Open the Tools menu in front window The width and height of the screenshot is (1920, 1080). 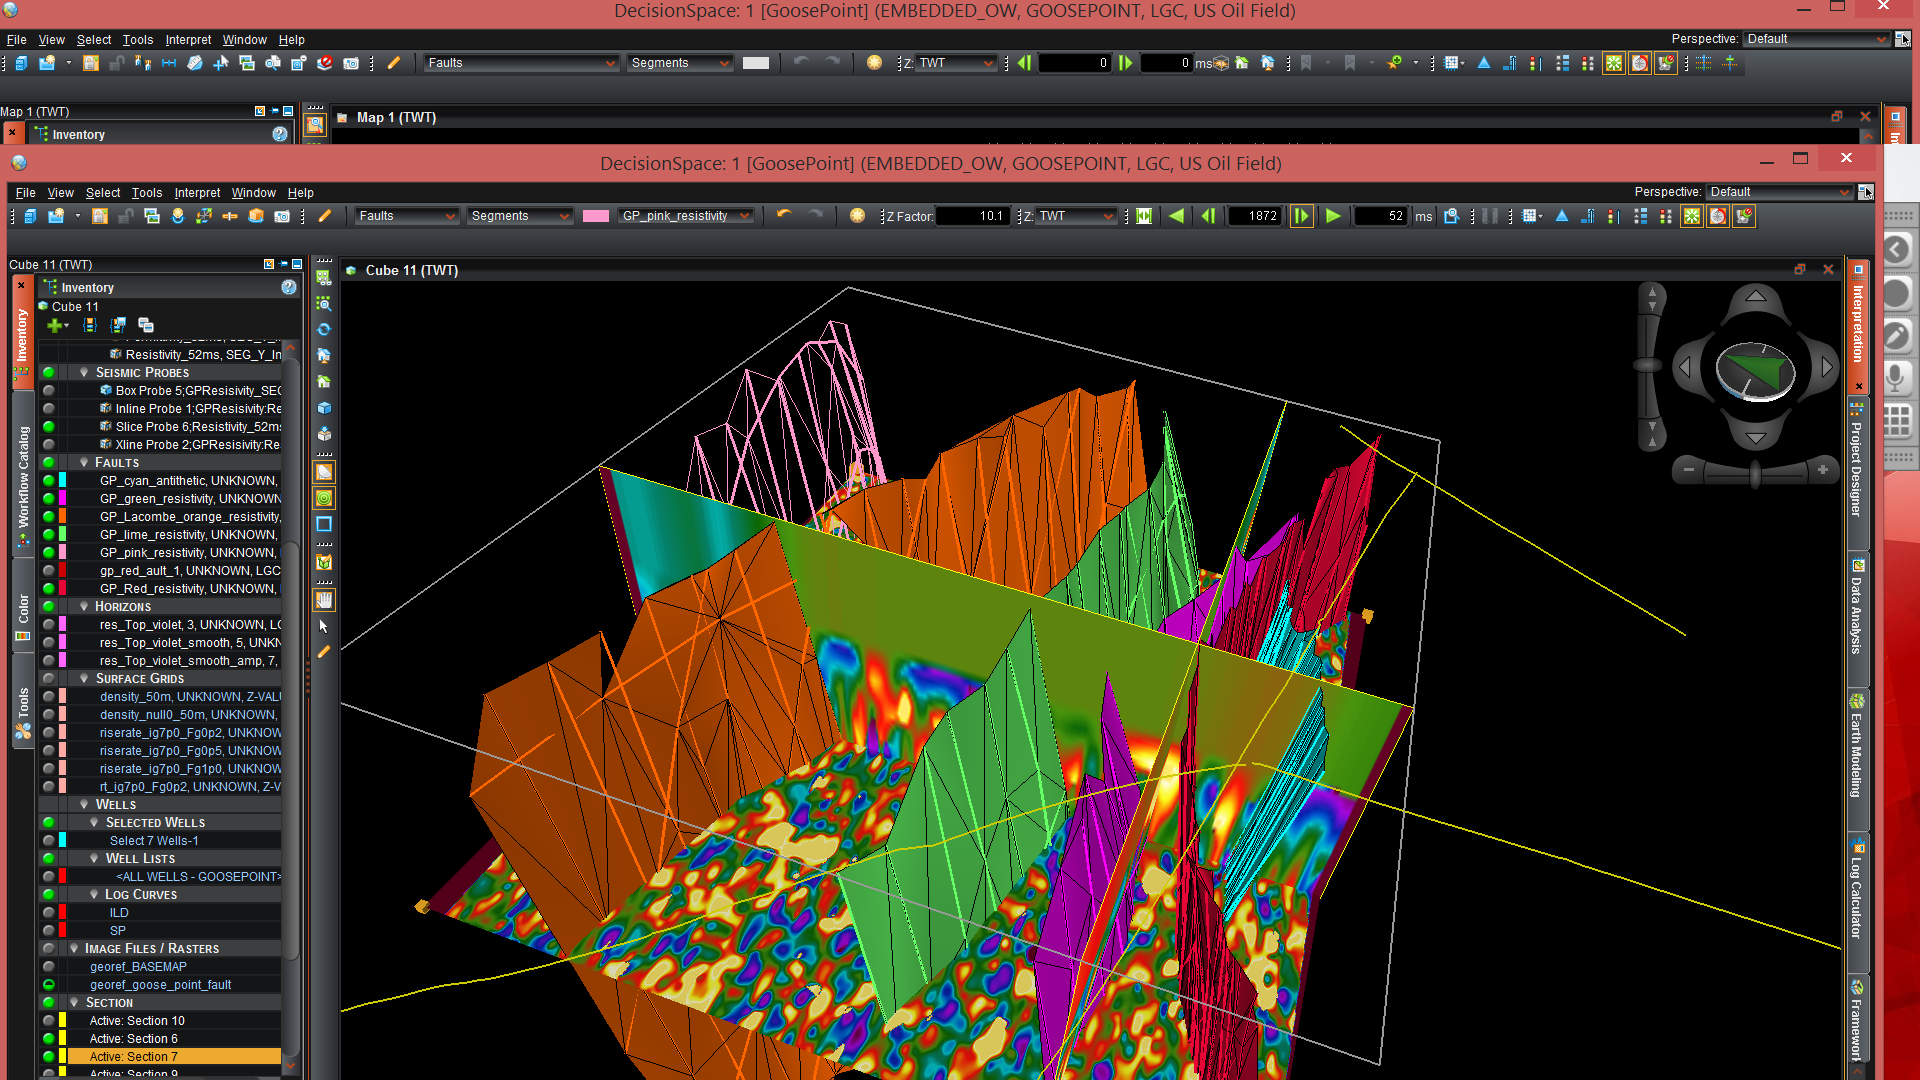click(146, 193)
